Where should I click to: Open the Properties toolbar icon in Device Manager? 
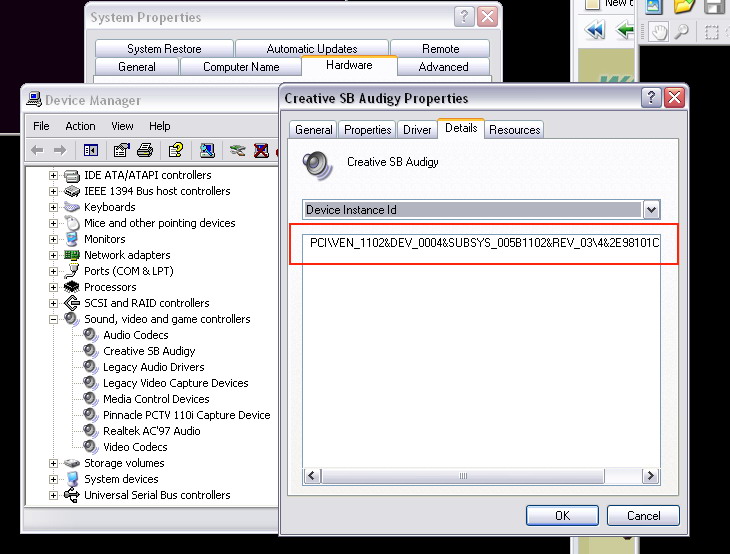[122, 150]
